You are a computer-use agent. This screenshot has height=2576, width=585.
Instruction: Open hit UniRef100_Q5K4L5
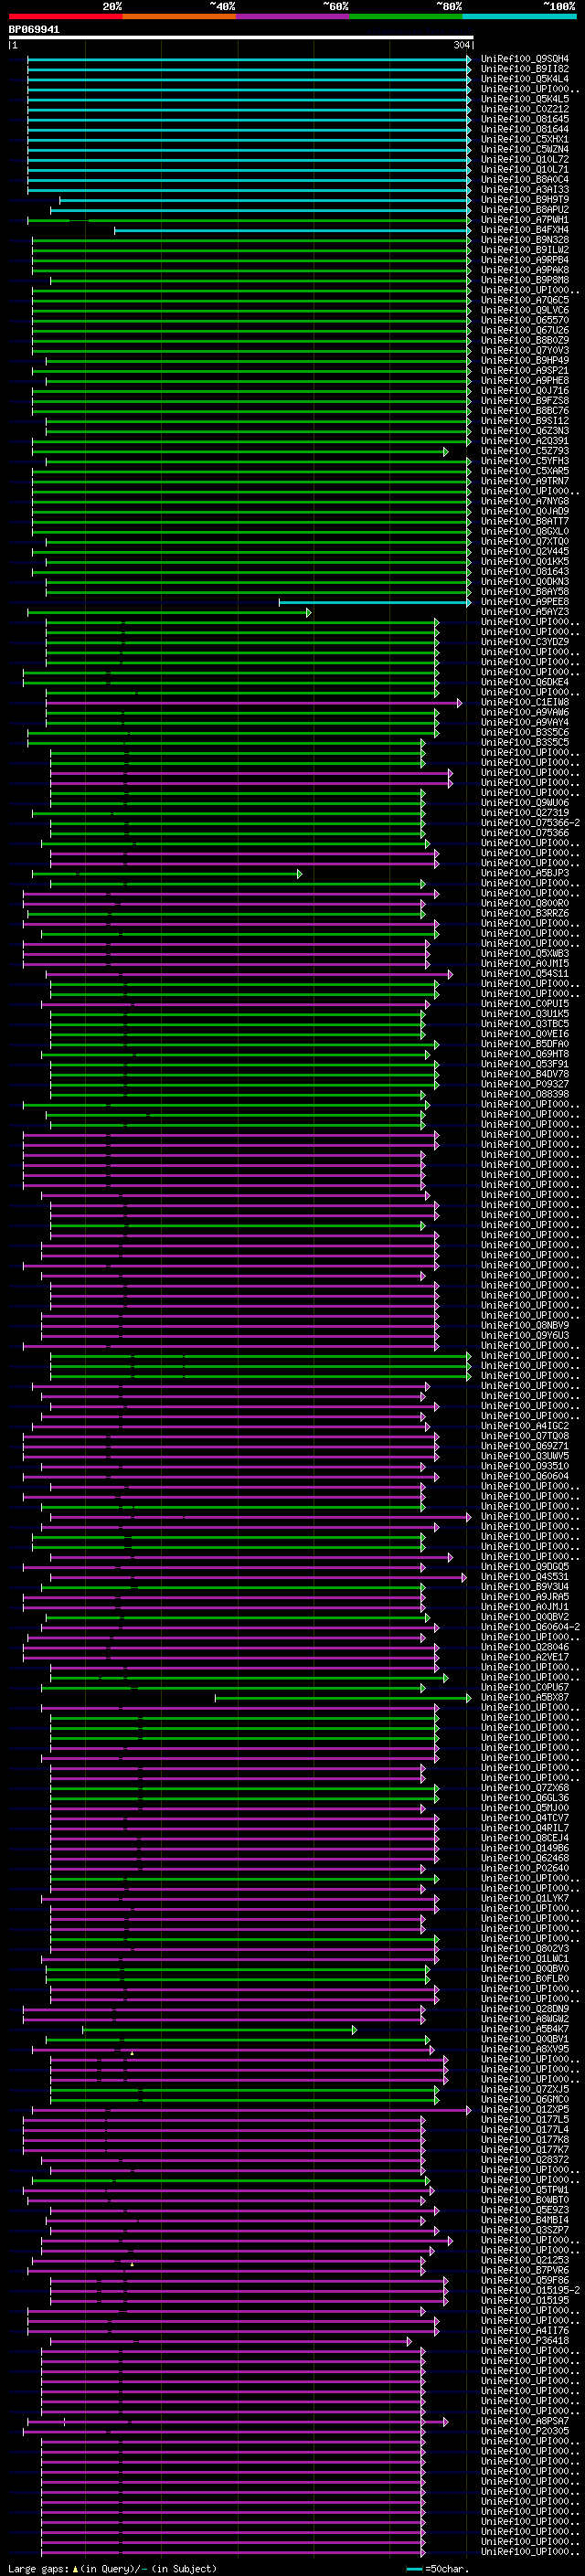tap(525, 99)
